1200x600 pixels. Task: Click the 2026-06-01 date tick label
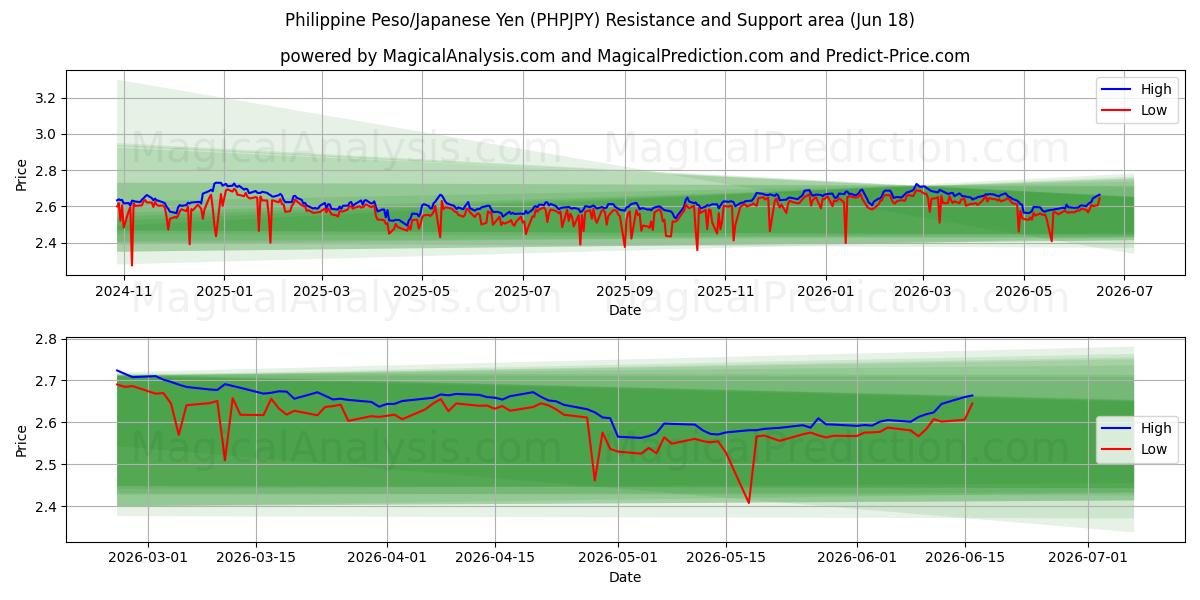[858, 558]
